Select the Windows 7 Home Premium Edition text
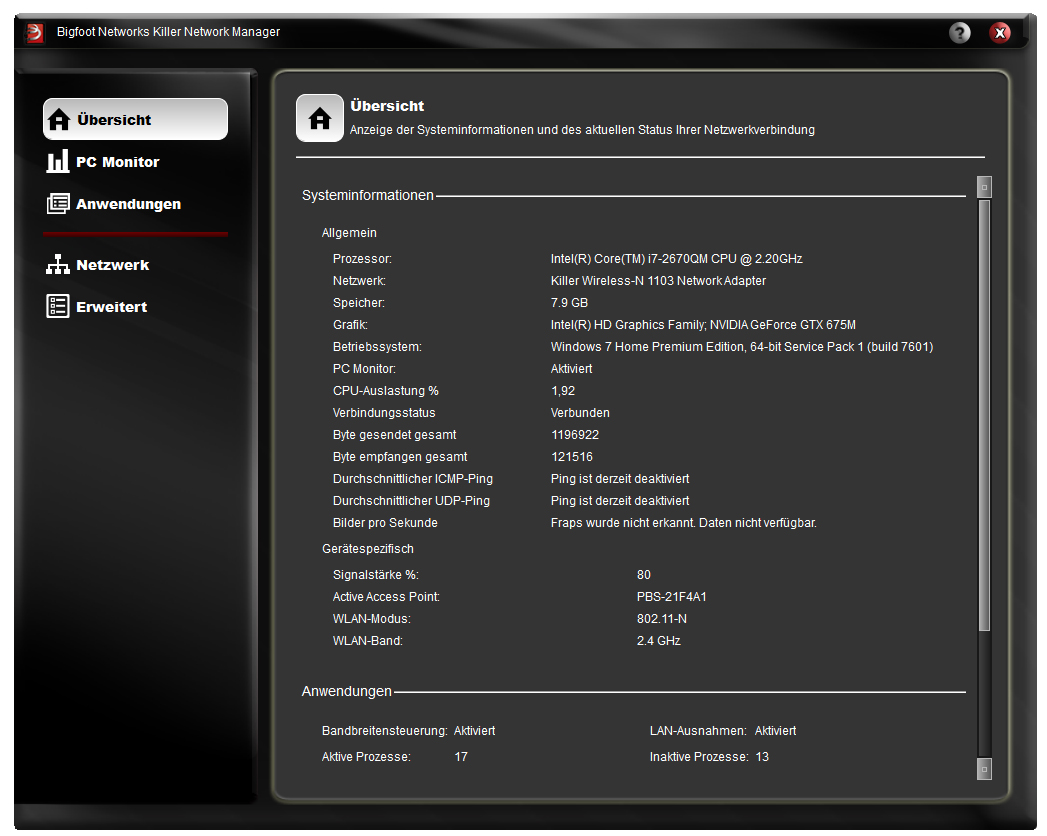This screenshot has height=836, width=1047. 742,347
